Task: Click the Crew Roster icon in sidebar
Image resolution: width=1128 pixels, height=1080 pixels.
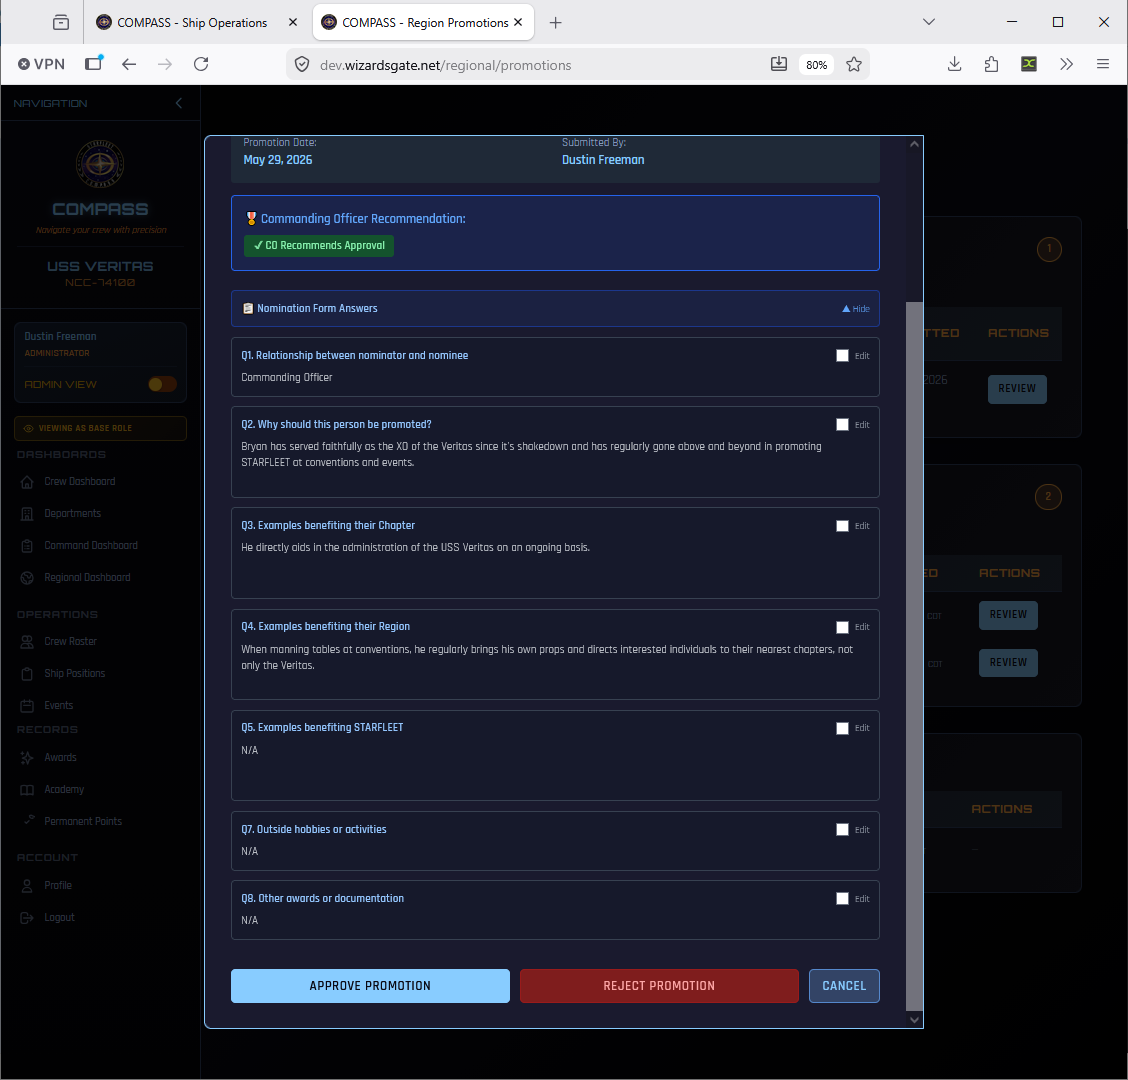Action: click(27, 642)
